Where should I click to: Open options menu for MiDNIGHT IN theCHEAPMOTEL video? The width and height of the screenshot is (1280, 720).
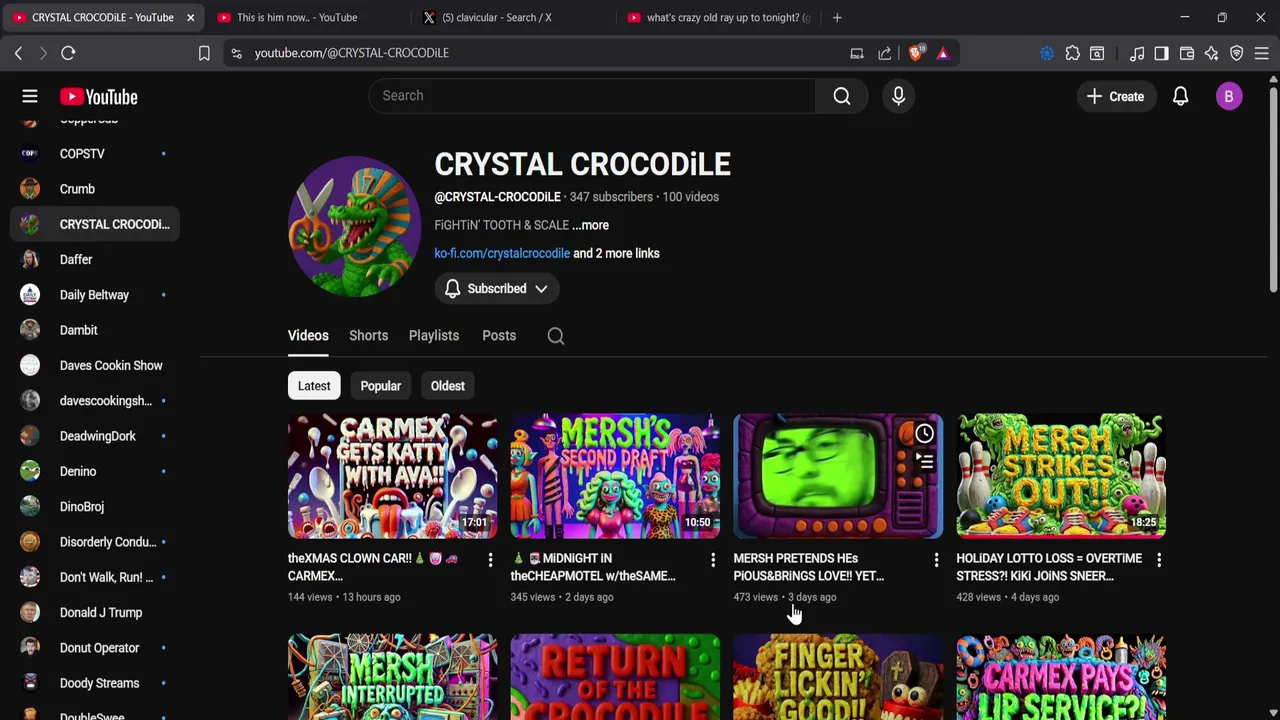[x=713, y=560]
